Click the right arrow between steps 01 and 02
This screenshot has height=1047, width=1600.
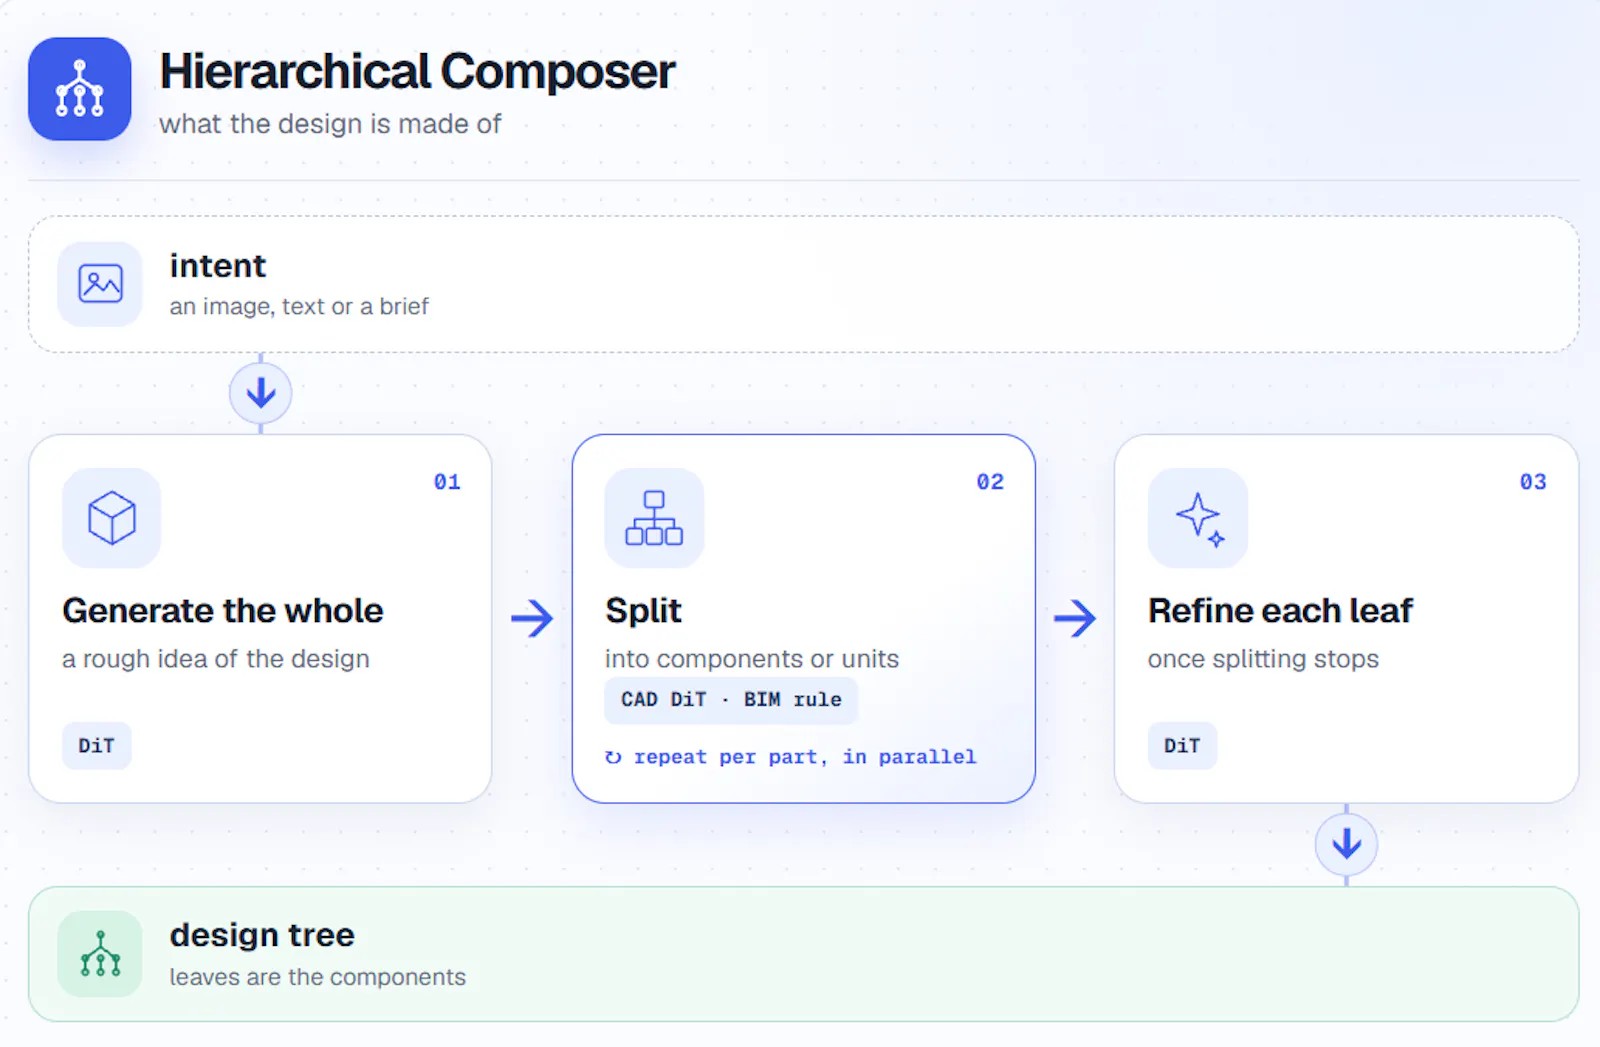[x=532, y=618]
